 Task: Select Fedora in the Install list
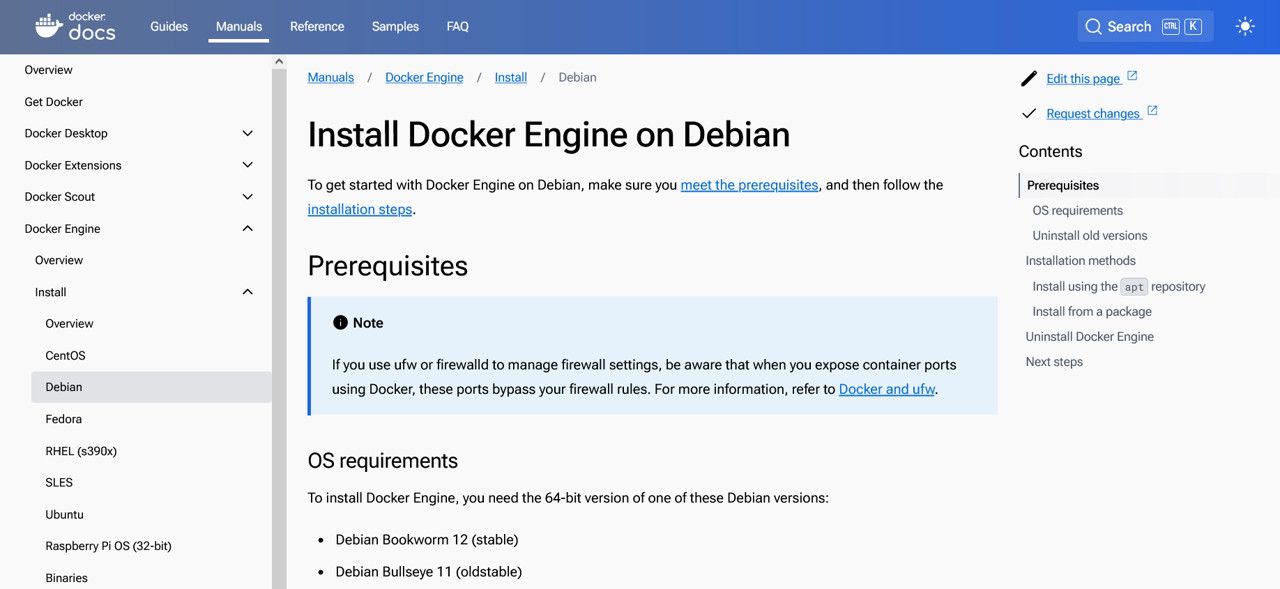[x=64, y=419]
